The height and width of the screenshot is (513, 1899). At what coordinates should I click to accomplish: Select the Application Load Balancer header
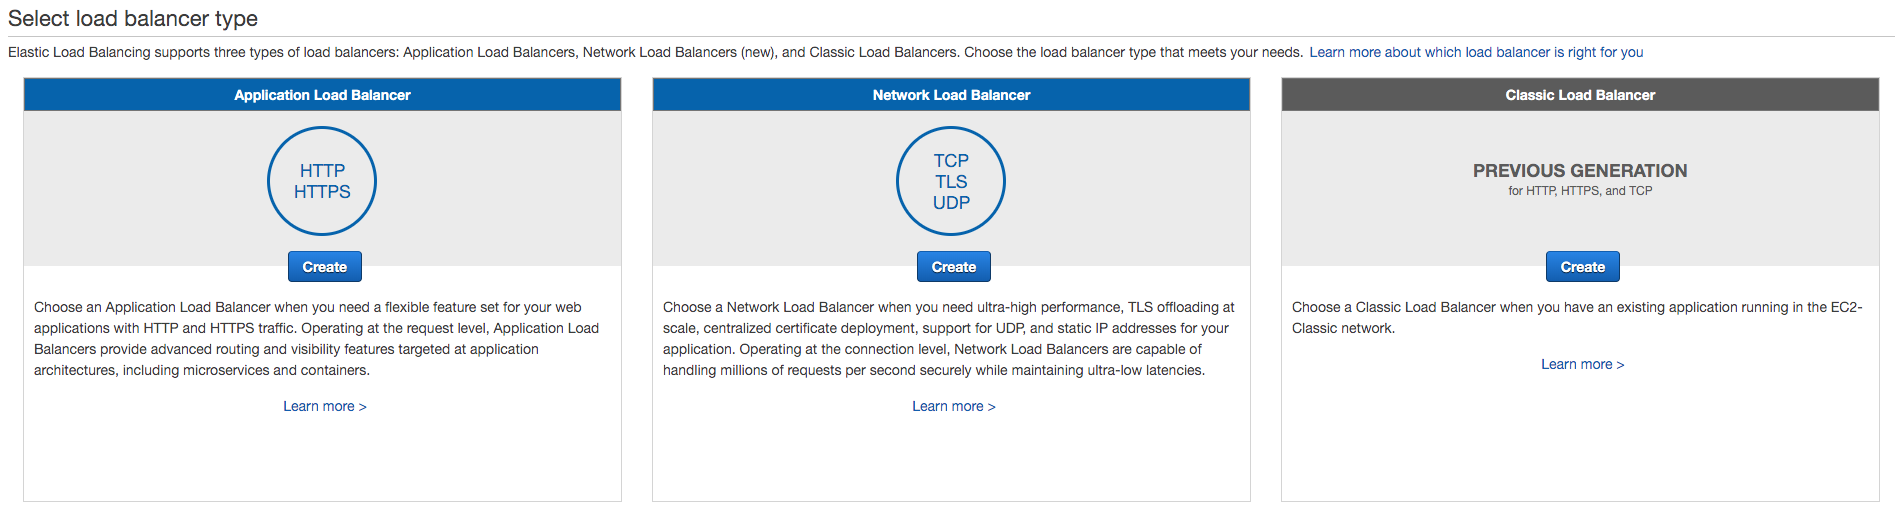[322, 95]
